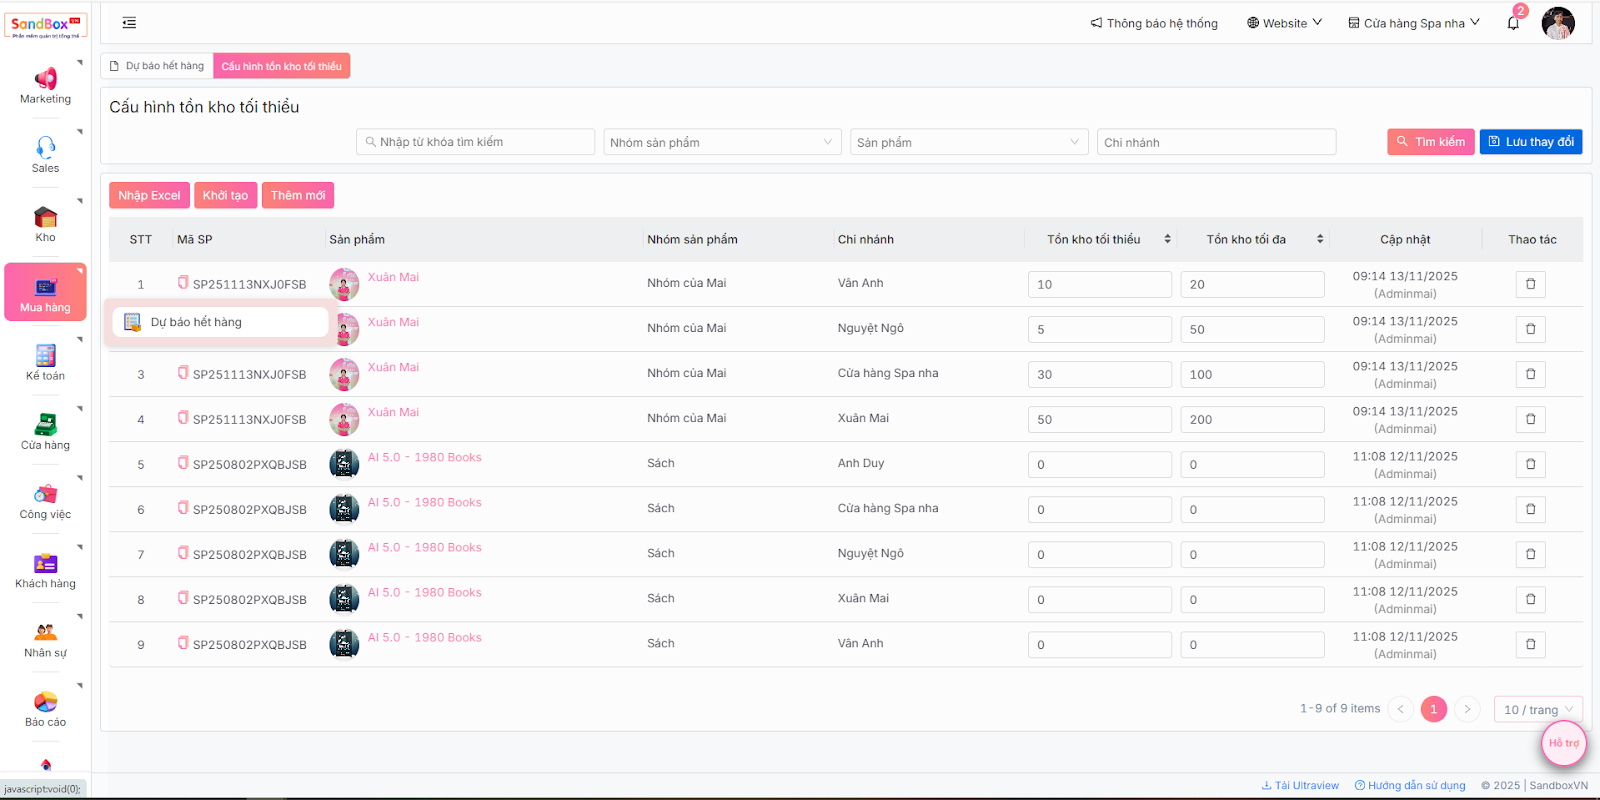Change page size 10 / trang dropdown
Viewport: 1600px width, 800px height.
[x=1537, y=709]
